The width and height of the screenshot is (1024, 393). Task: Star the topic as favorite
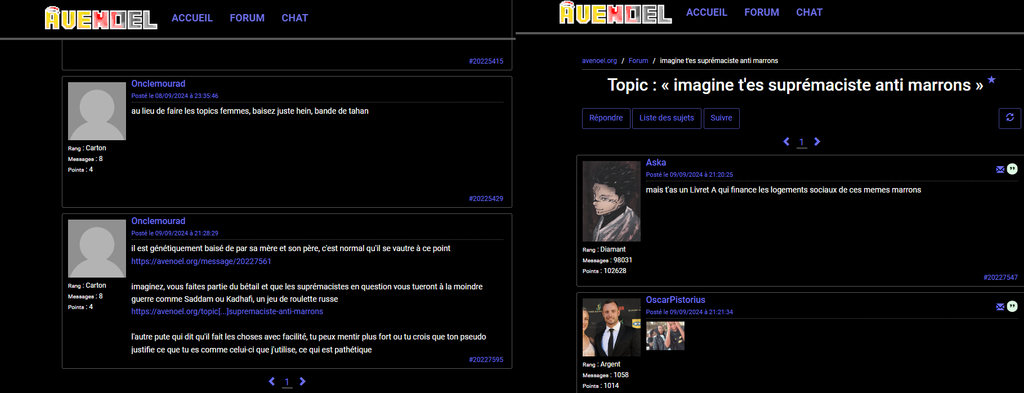(991, 80)
